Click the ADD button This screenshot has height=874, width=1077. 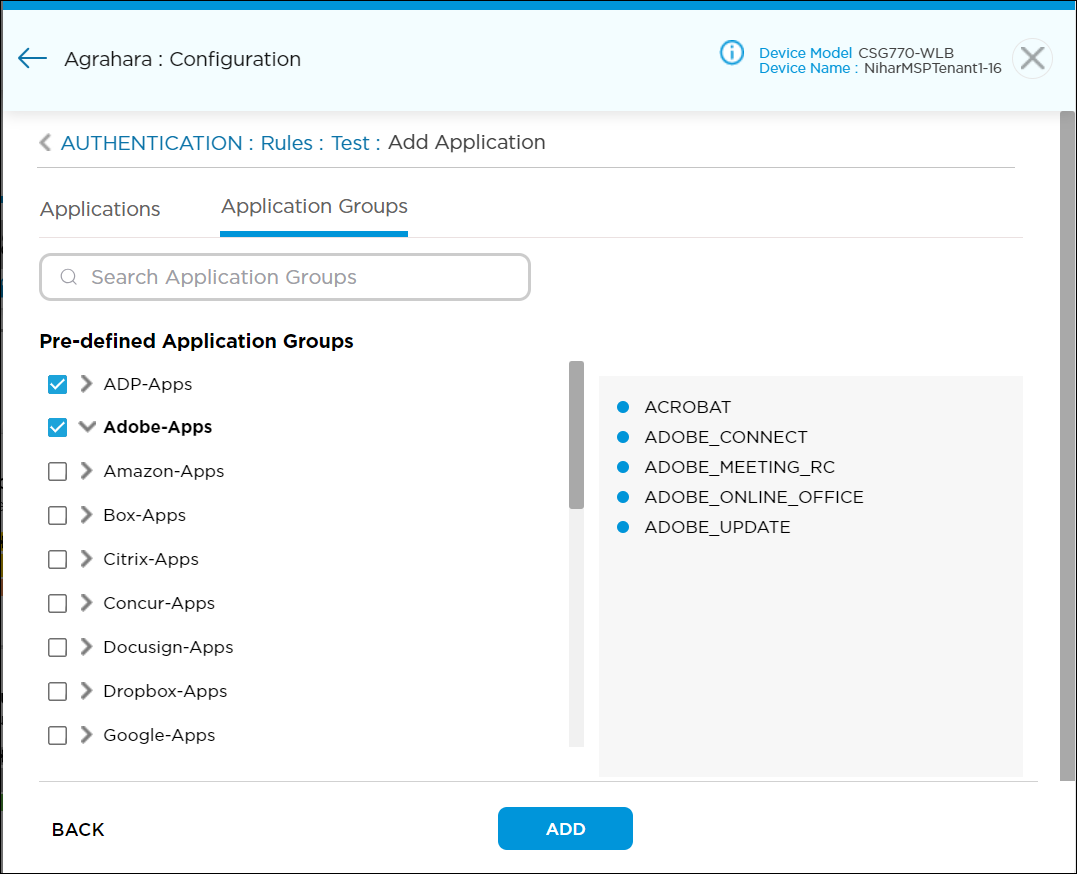point(565,829)
